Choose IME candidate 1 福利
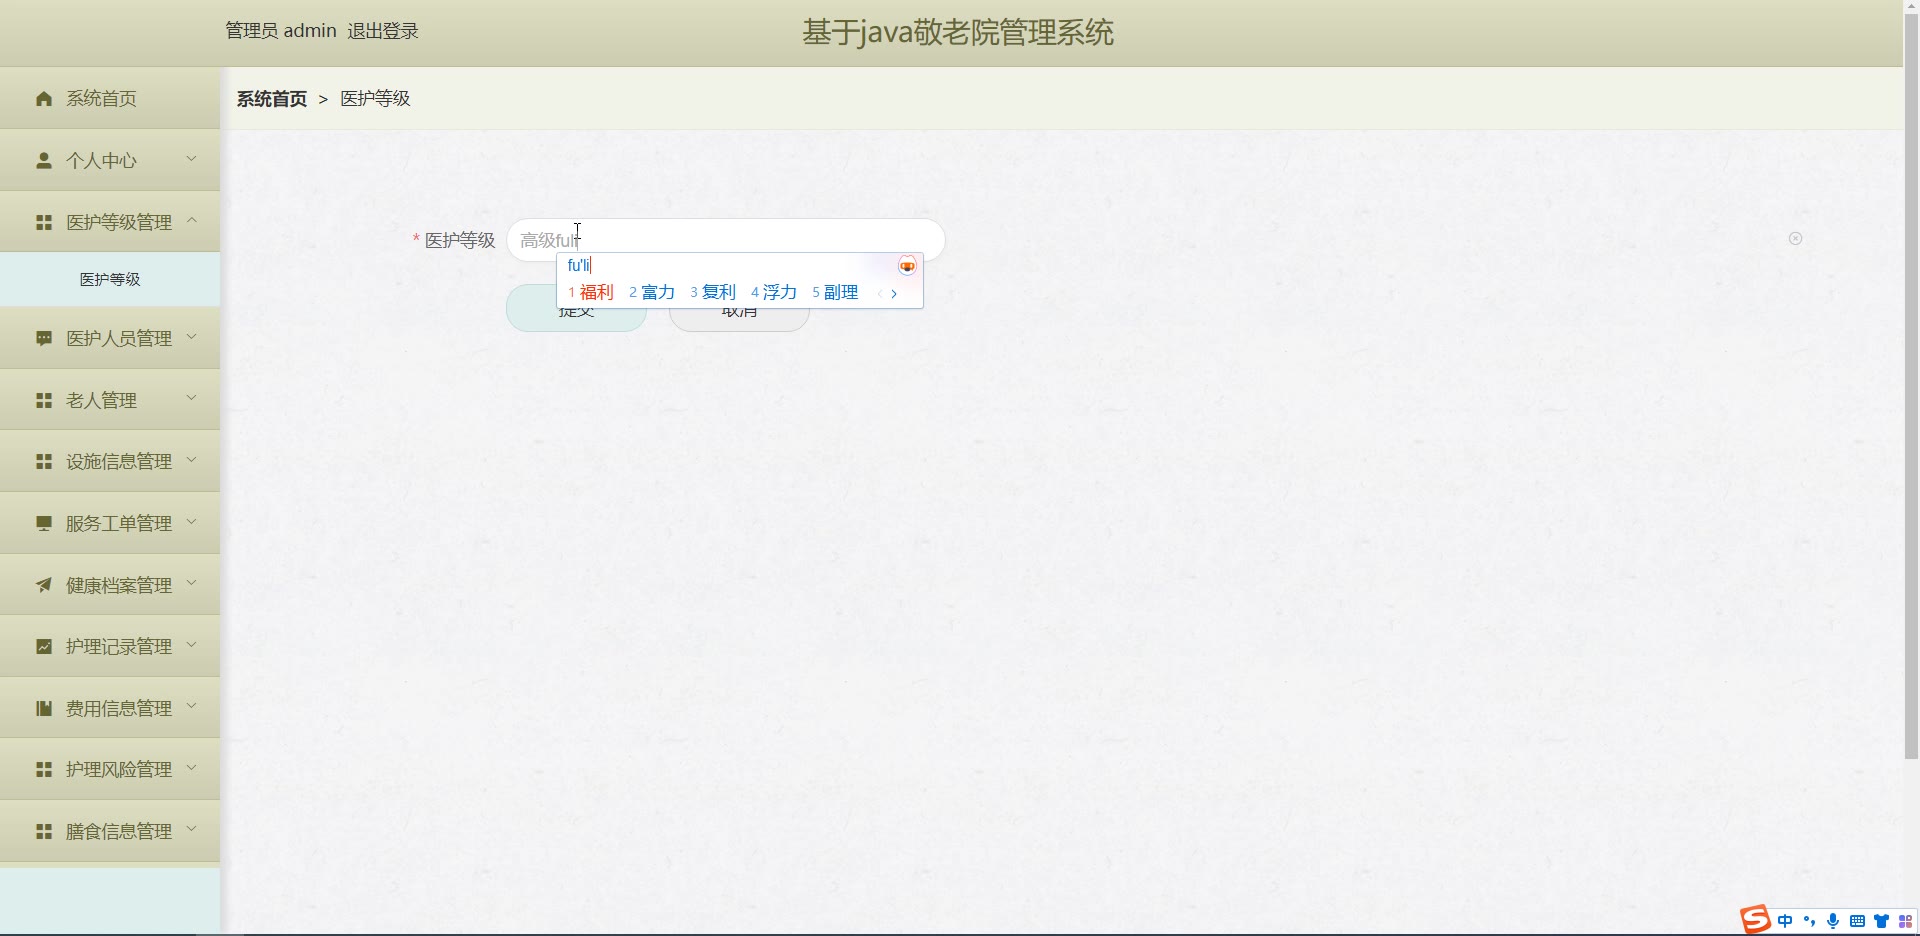The width and height of the screenshot is (1920, 936). pos(591,292)
